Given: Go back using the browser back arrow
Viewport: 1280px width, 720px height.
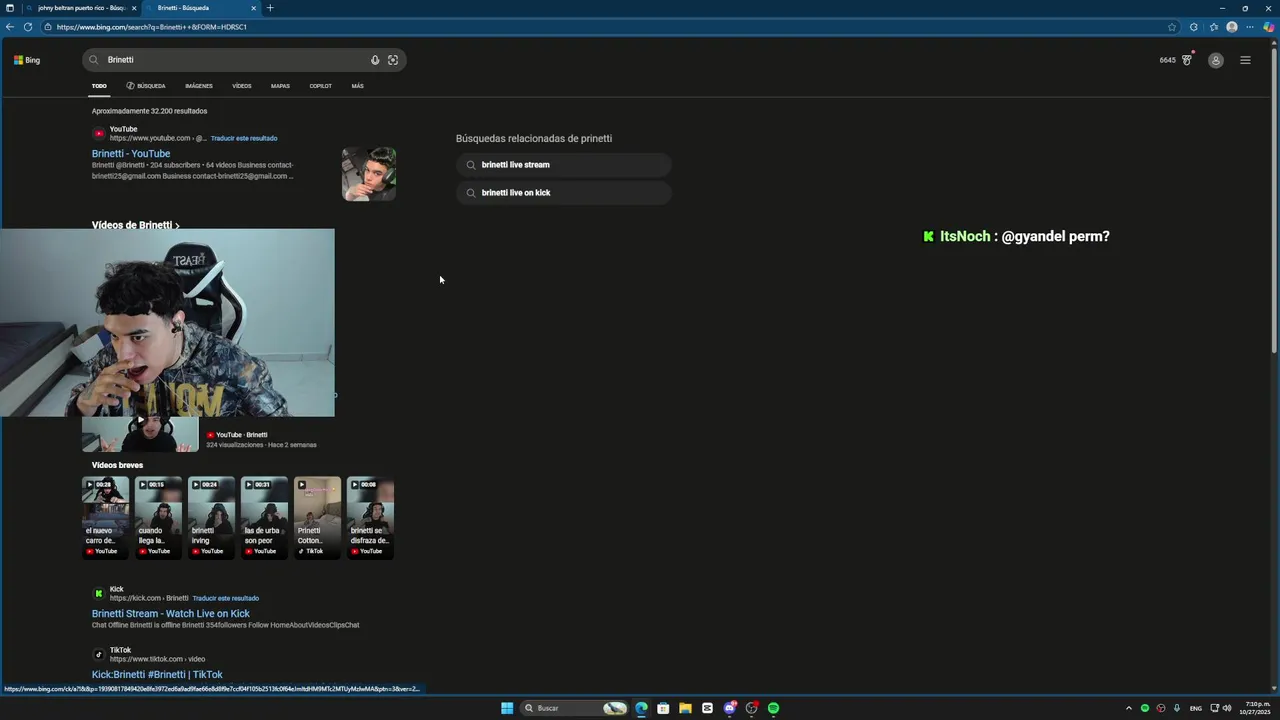Looking at the screenshot, I should (10, 27).
